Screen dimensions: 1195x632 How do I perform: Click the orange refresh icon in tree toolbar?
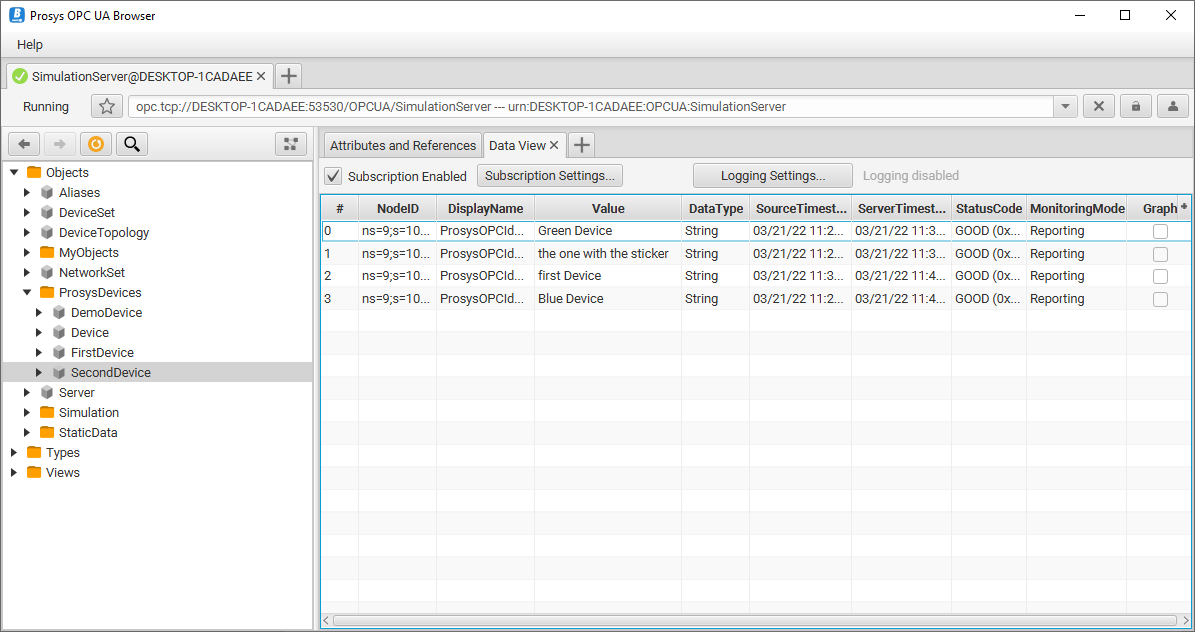tap(95, 144)
